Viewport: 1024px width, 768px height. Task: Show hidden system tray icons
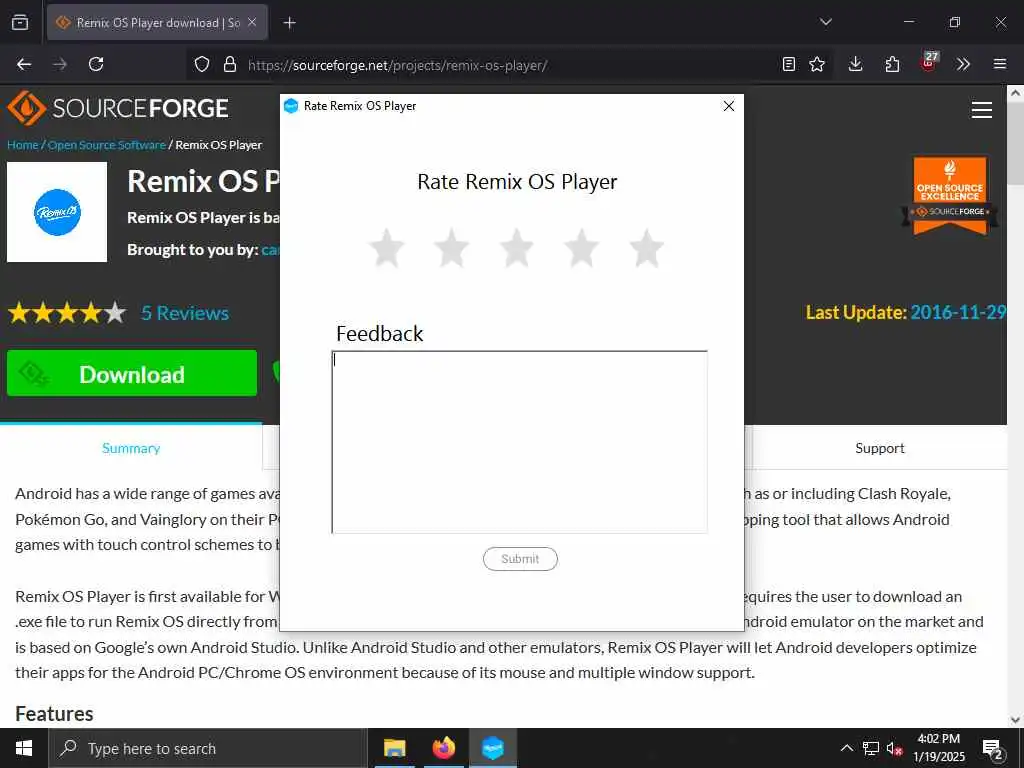pos(847,748)
